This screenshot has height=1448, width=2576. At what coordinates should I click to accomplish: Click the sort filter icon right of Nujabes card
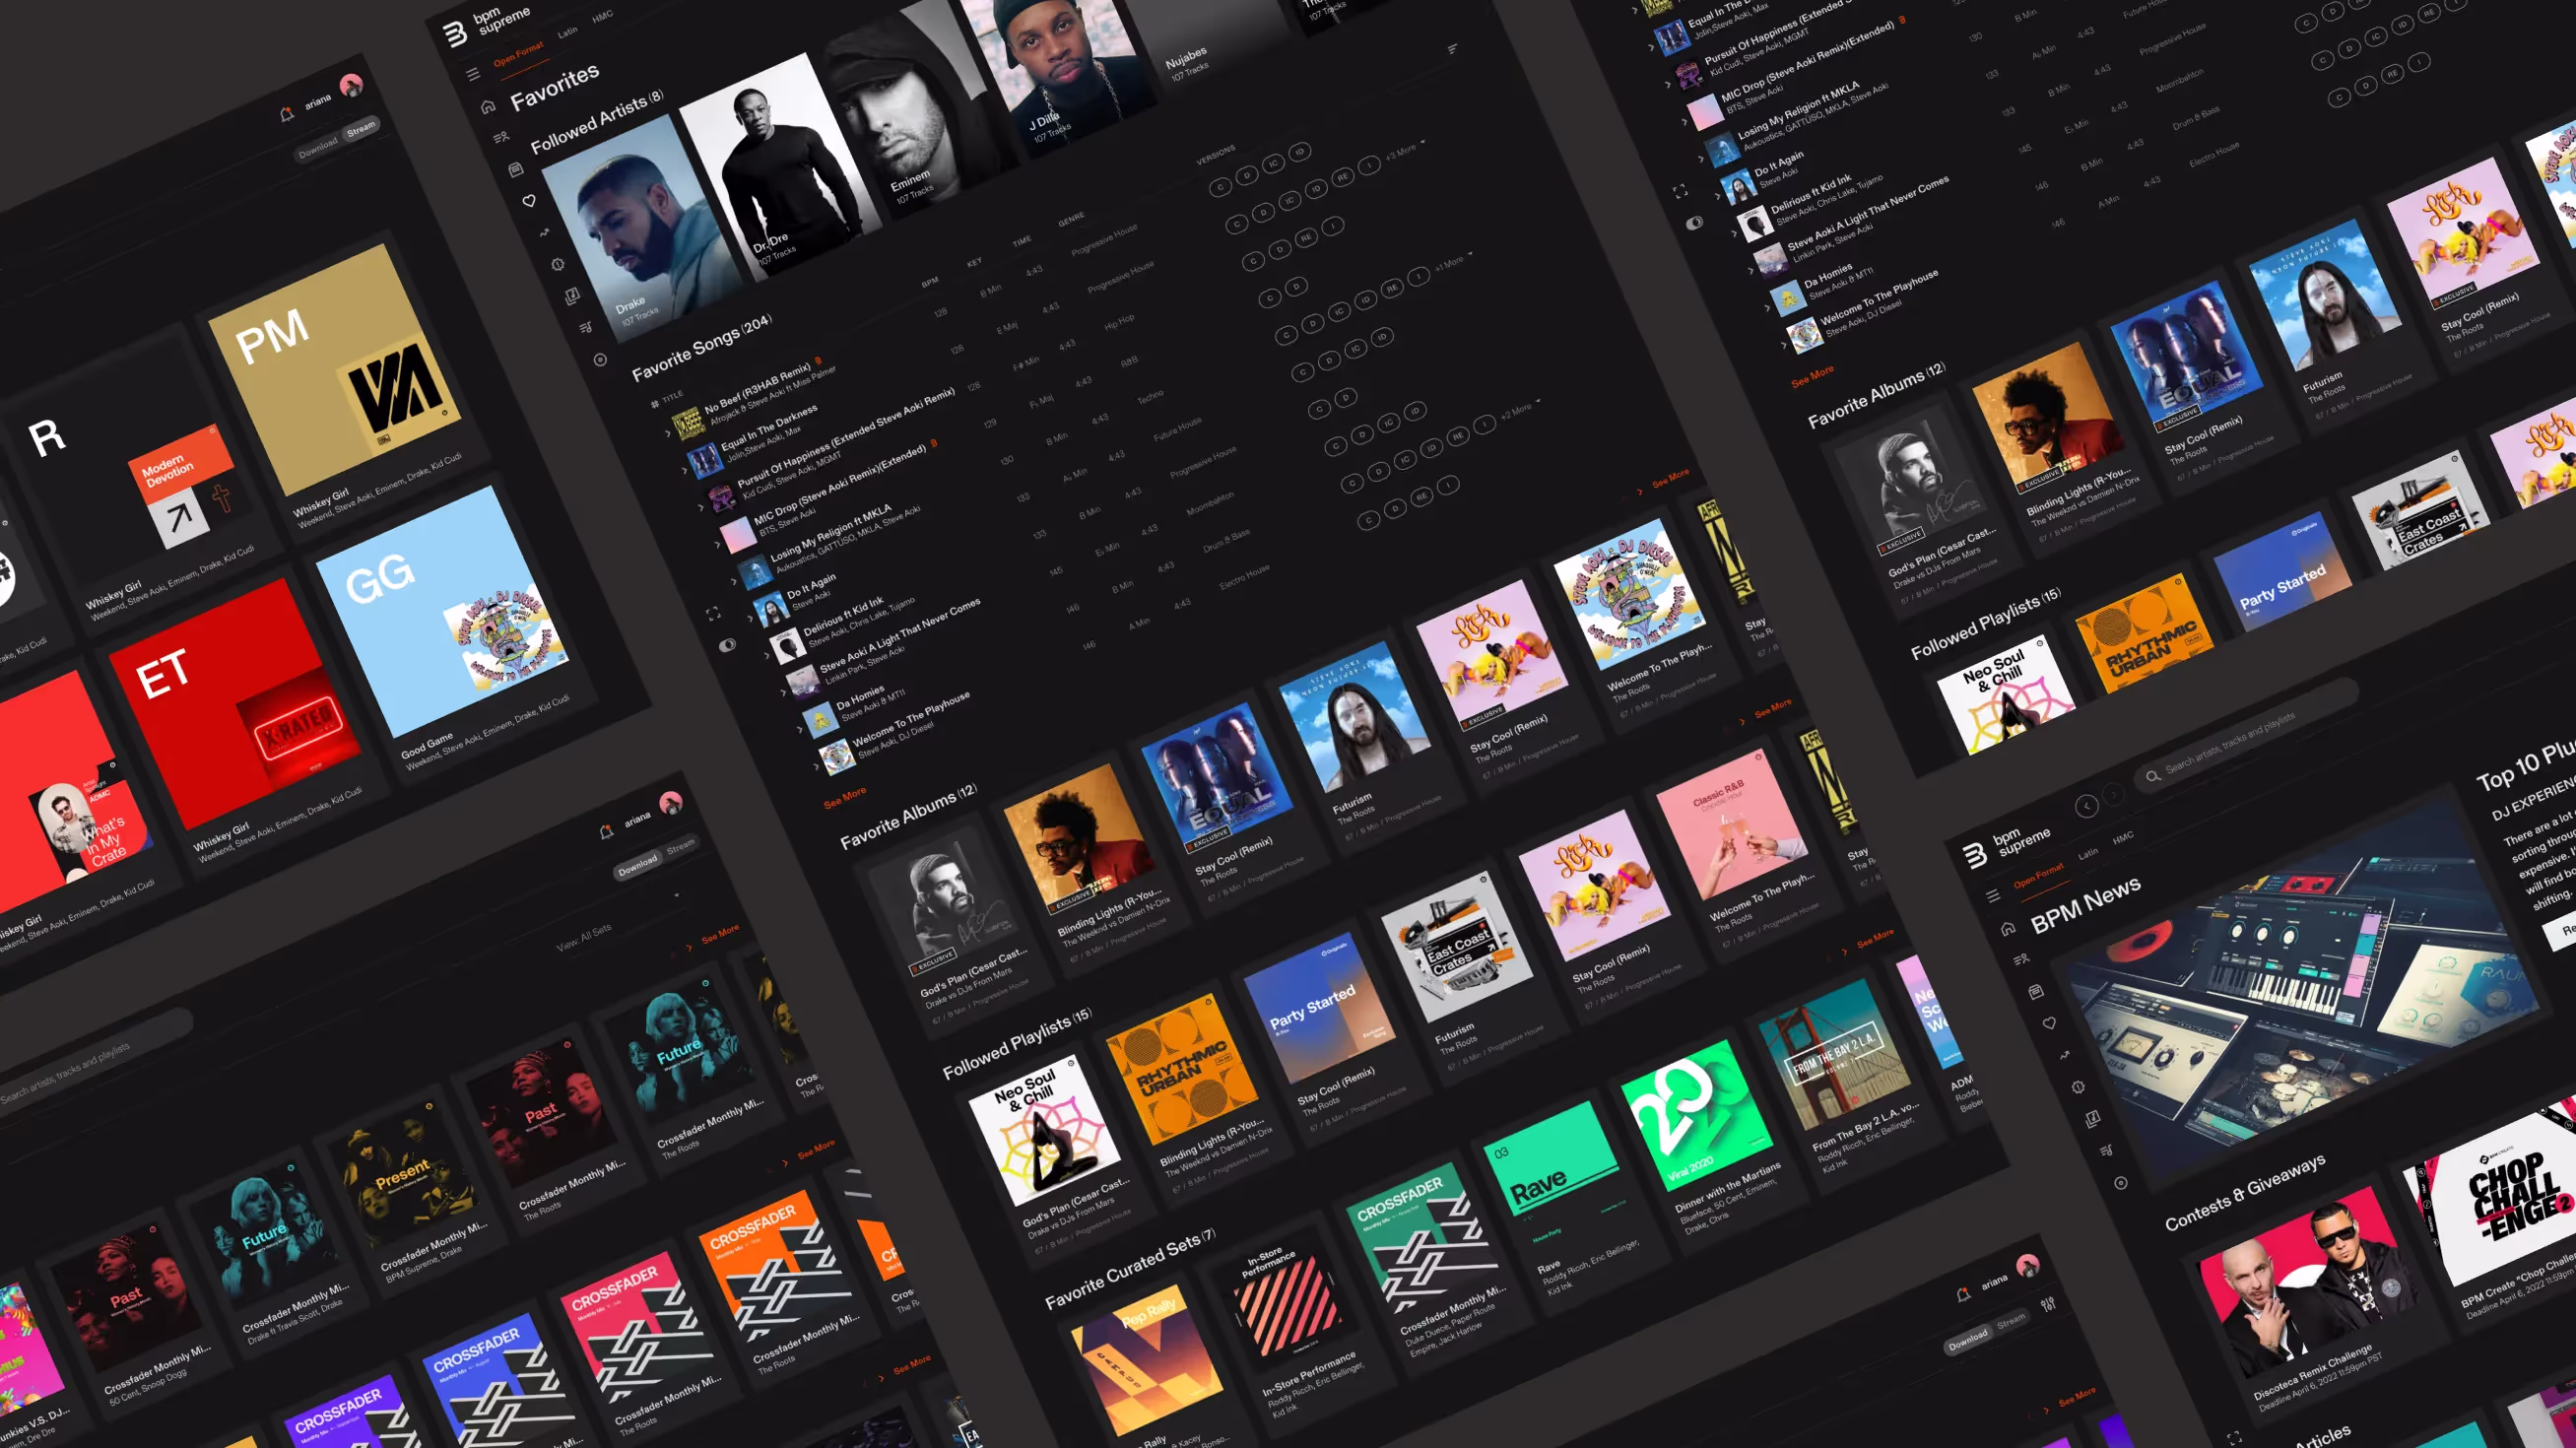tap(1452, 48)
